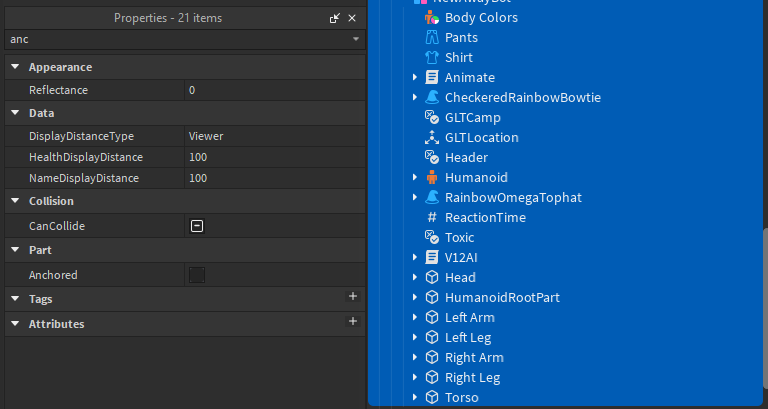
Task: Click the Animate script icon
Action: pyautogui.click(x=432, y=78)
